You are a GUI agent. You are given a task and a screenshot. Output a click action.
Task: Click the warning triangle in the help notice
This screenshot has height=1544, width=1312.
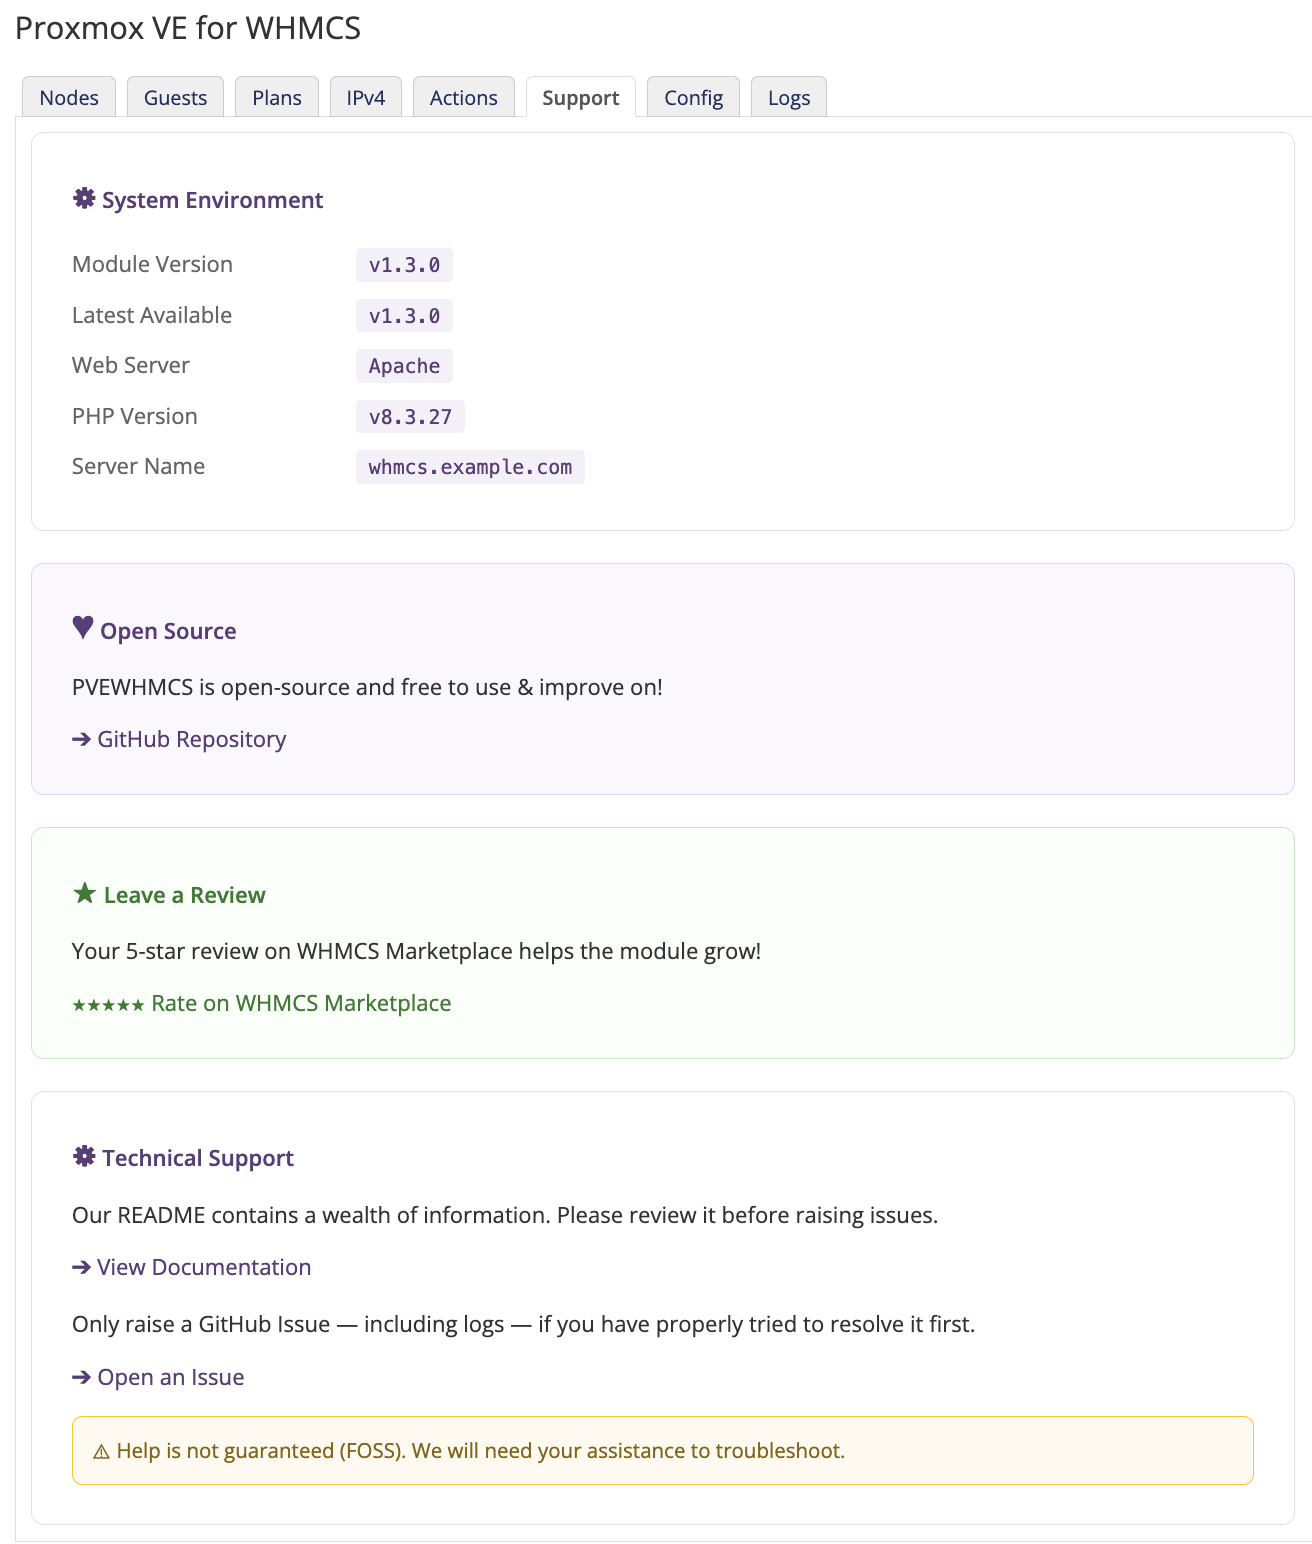101,1450
